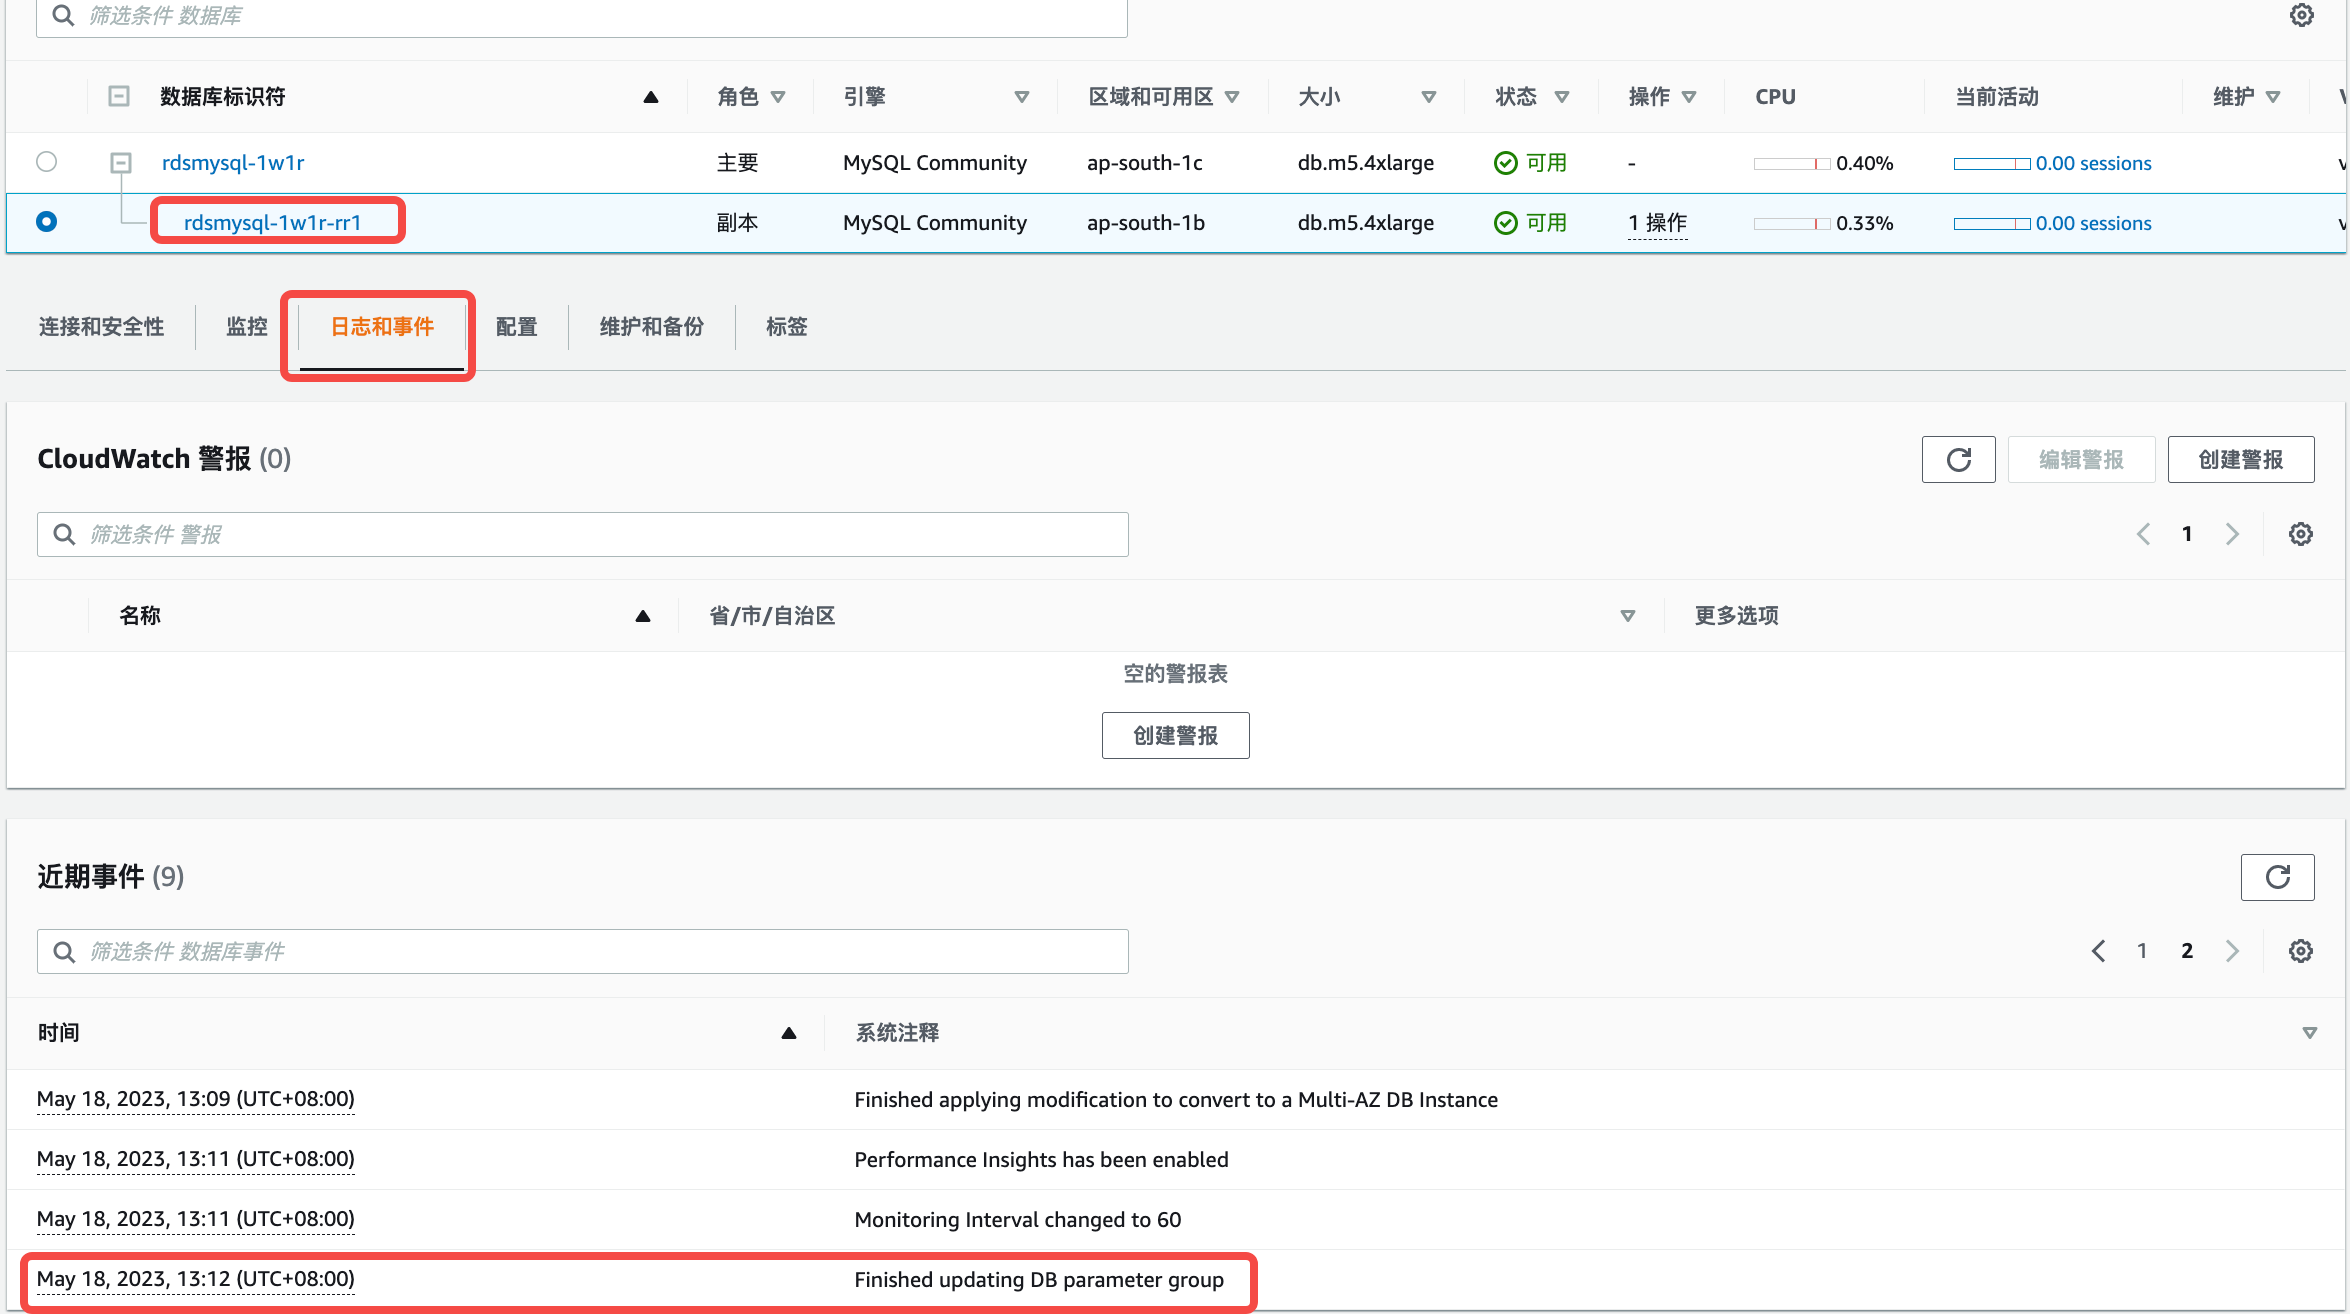Focus the database filter search field
Screen dimensions: 2350x1314
(x=582, y=17)
